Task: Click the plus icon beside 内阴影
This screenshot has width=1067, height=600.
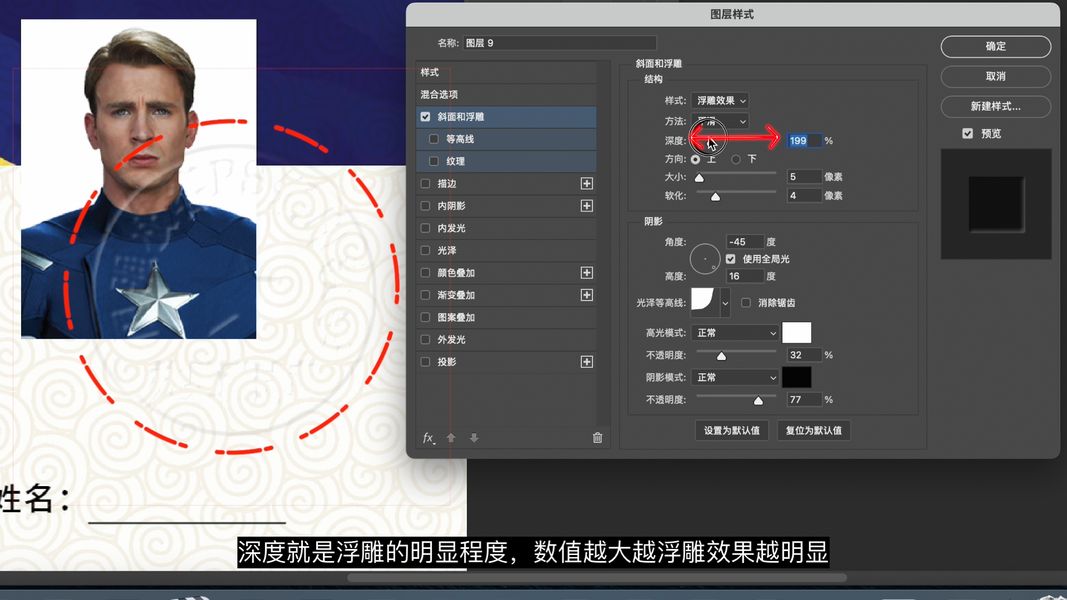Action: (x=587, y=205)
